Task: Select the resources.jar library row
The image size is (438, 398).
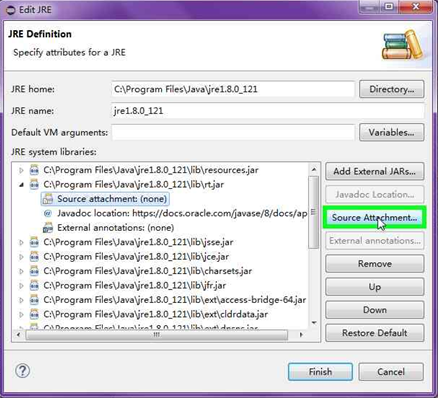Action: coord(151,170)
